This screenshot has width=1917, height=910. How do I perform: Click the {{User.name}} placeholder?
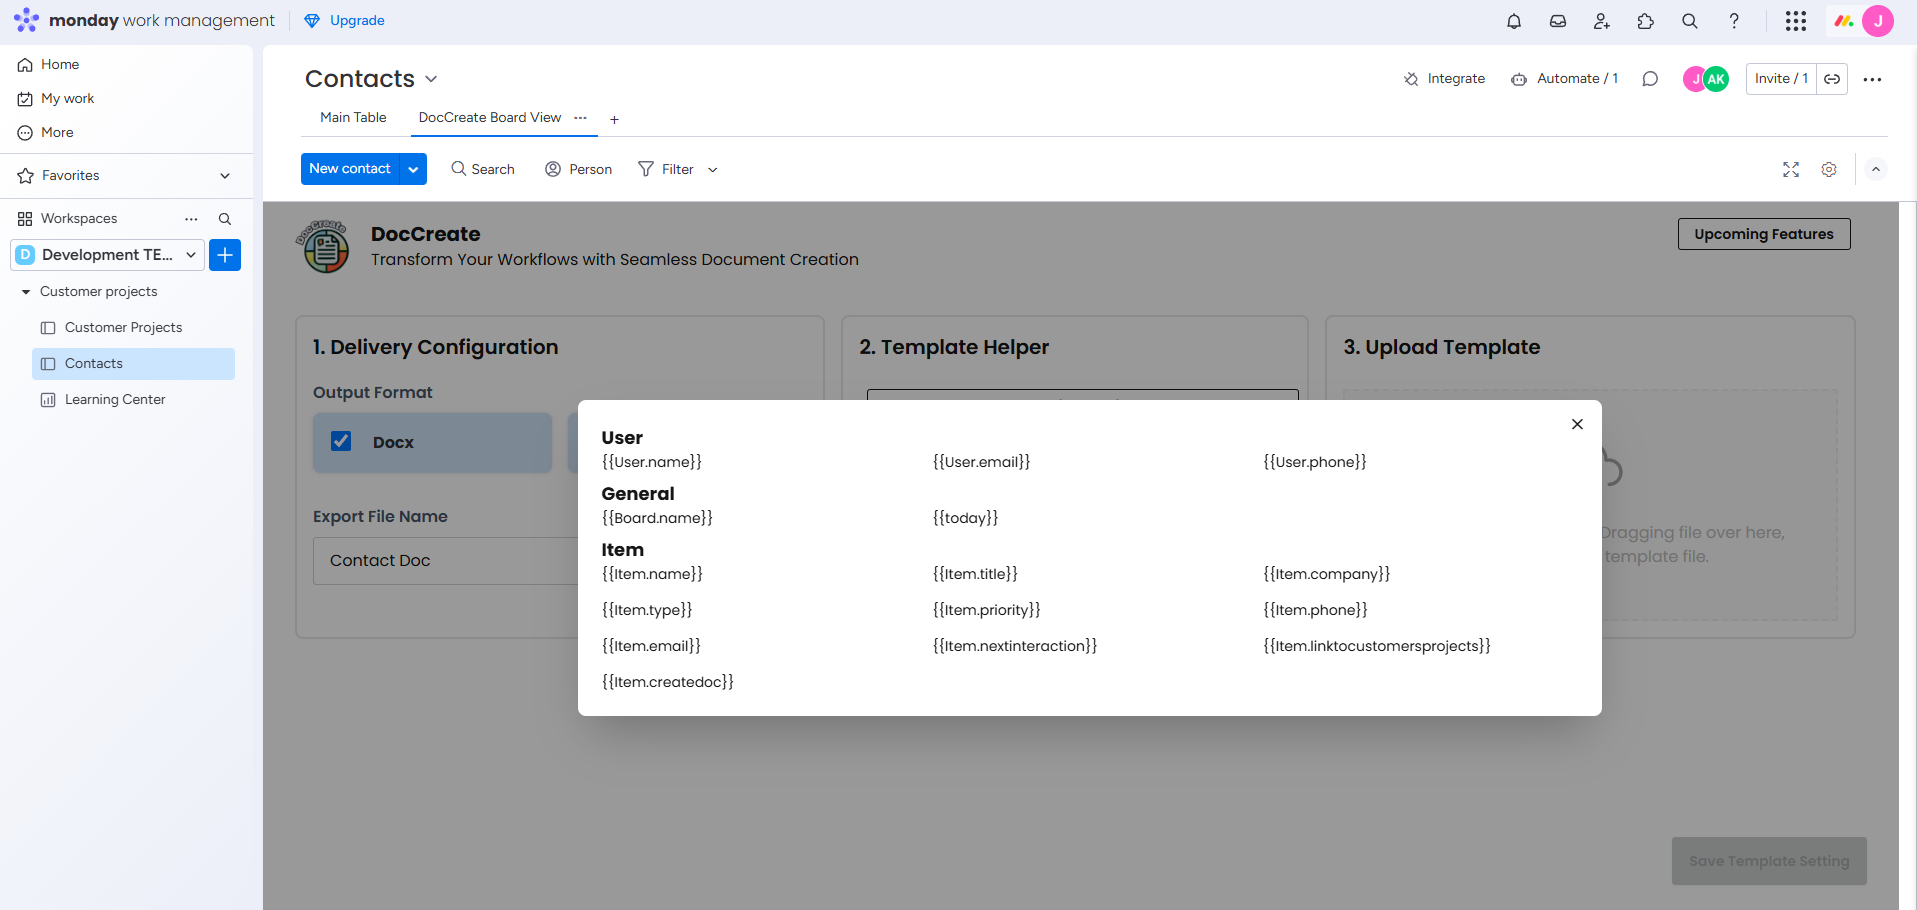coord(652,462)
